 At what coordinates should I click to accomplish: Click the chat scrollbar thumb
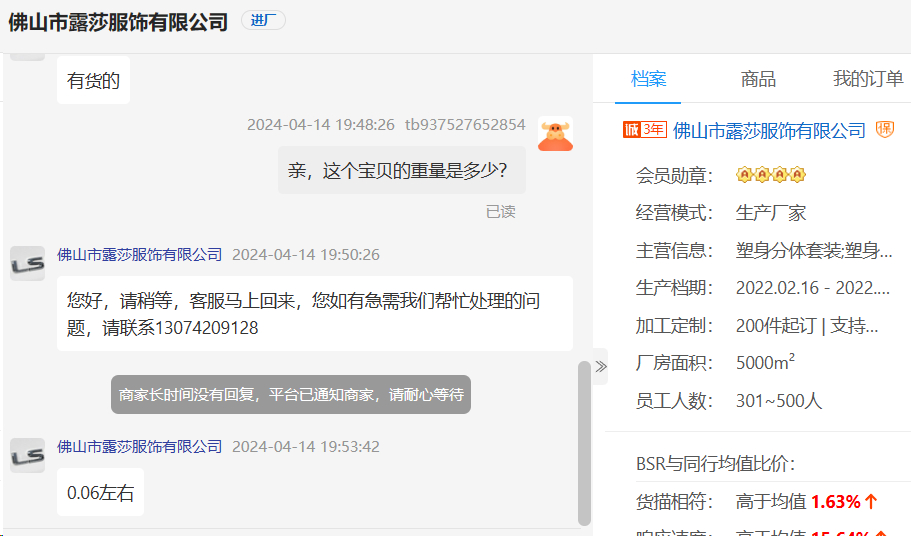point(584,443)
